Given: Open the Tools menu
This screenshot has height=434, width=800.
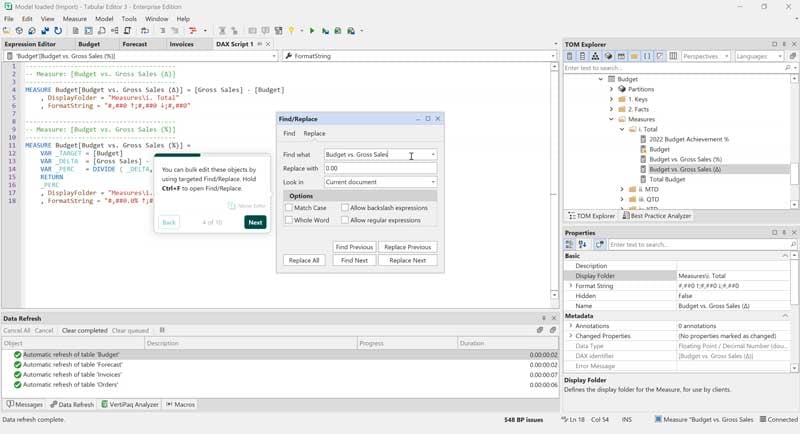Looking at the screenshot, I should coord(129,19).
